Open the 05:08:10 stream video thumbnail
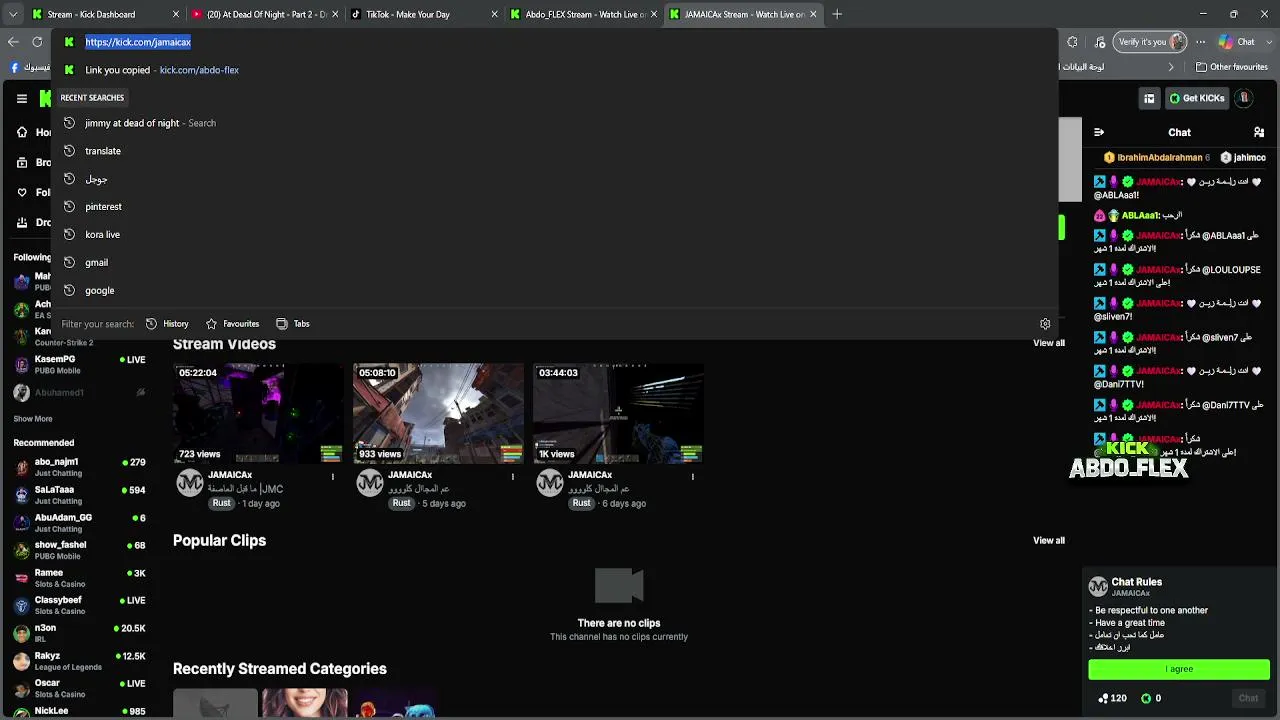 (438, 413)
